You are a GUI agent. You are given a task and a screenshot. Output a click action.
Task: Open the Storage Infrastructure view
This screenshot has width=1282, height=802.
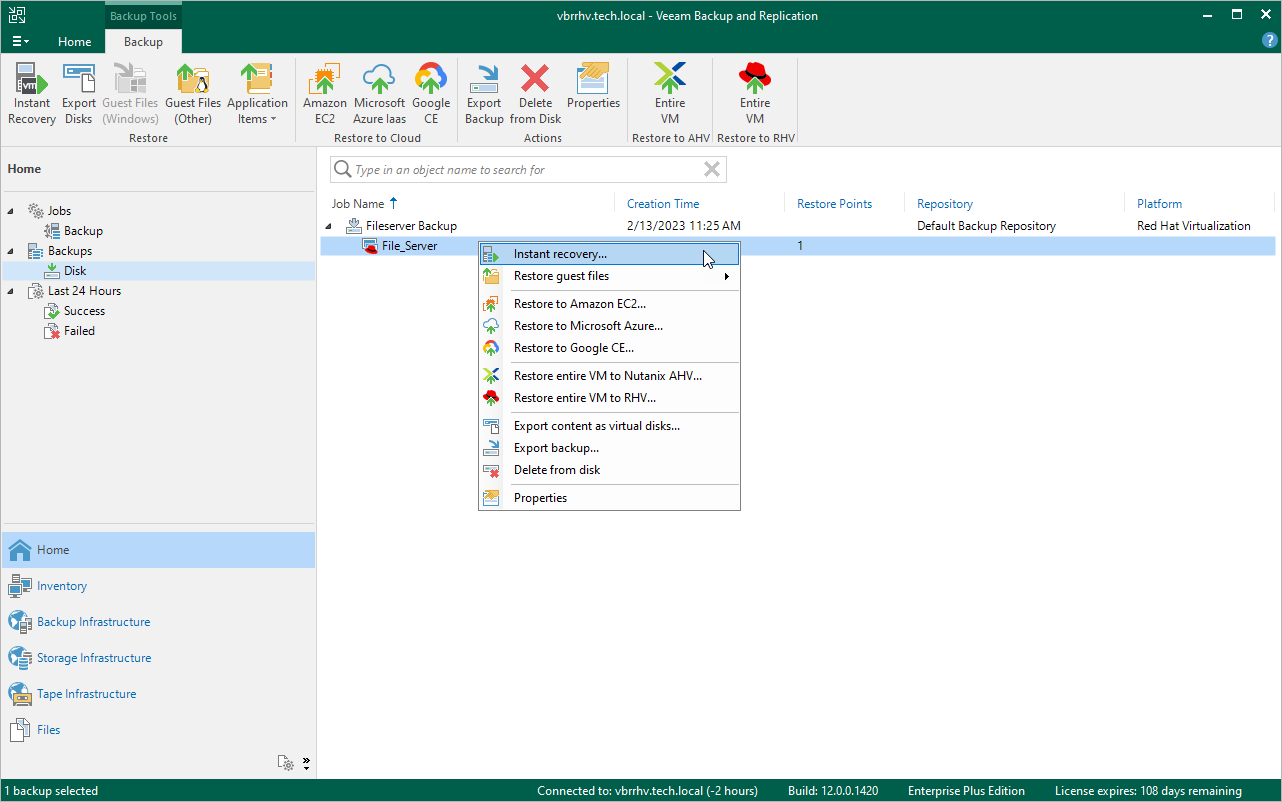point(158,658)
